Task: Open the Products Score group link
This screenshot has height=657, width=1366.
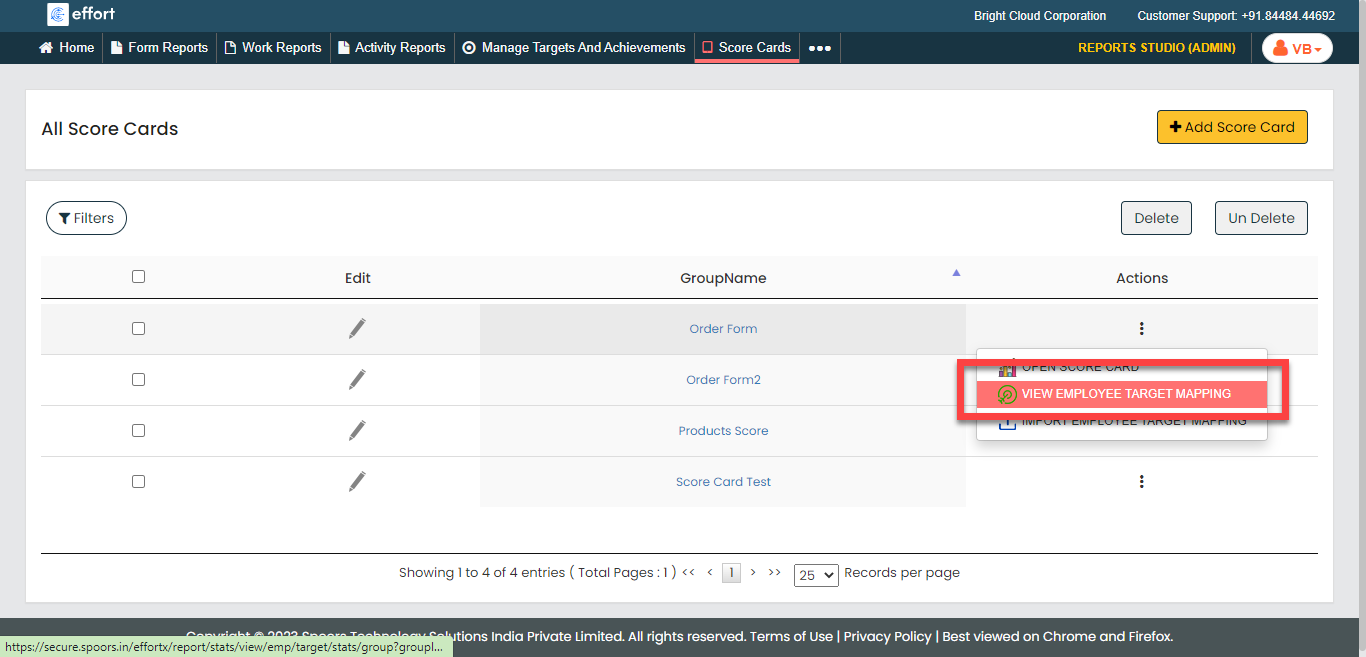Action: [x=723, y=431]
